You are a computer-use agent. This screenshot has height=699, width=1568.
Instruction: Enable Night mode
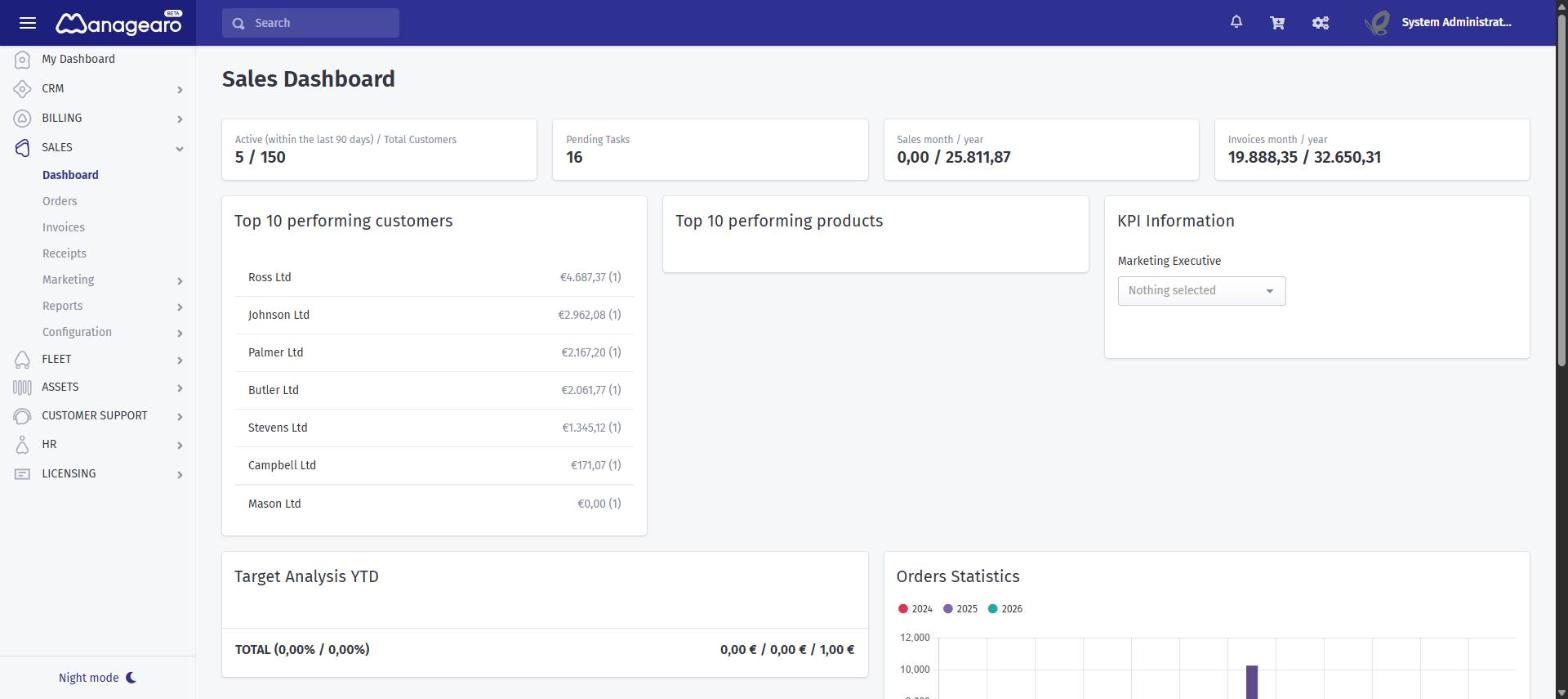click(x=97, y=678)
